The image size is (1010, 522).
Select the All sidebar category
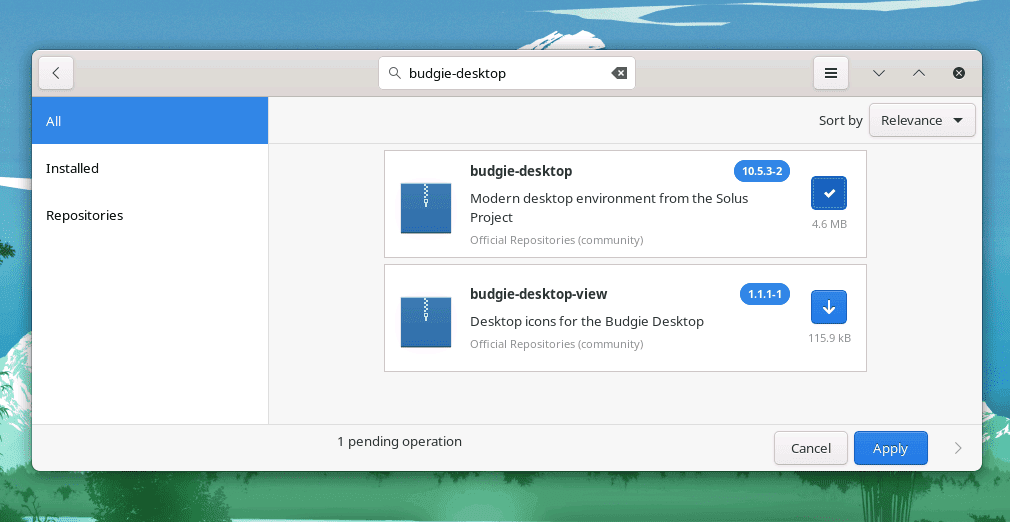pyautogui.click(x=150, y=121)
